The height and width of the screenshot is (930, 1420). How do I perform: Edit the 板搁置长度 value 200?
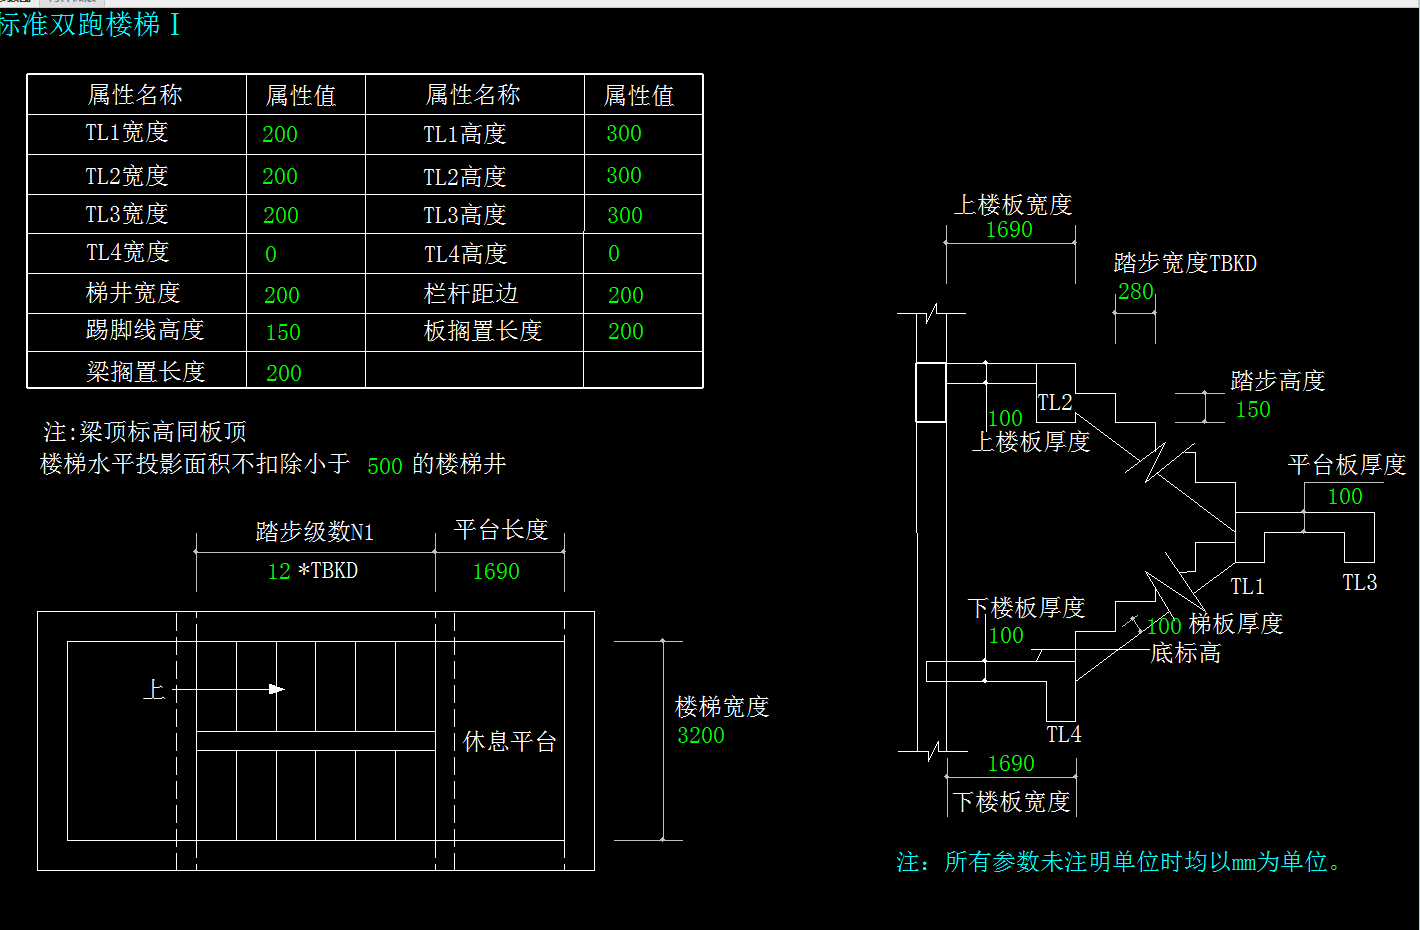[x=626, y=331]
